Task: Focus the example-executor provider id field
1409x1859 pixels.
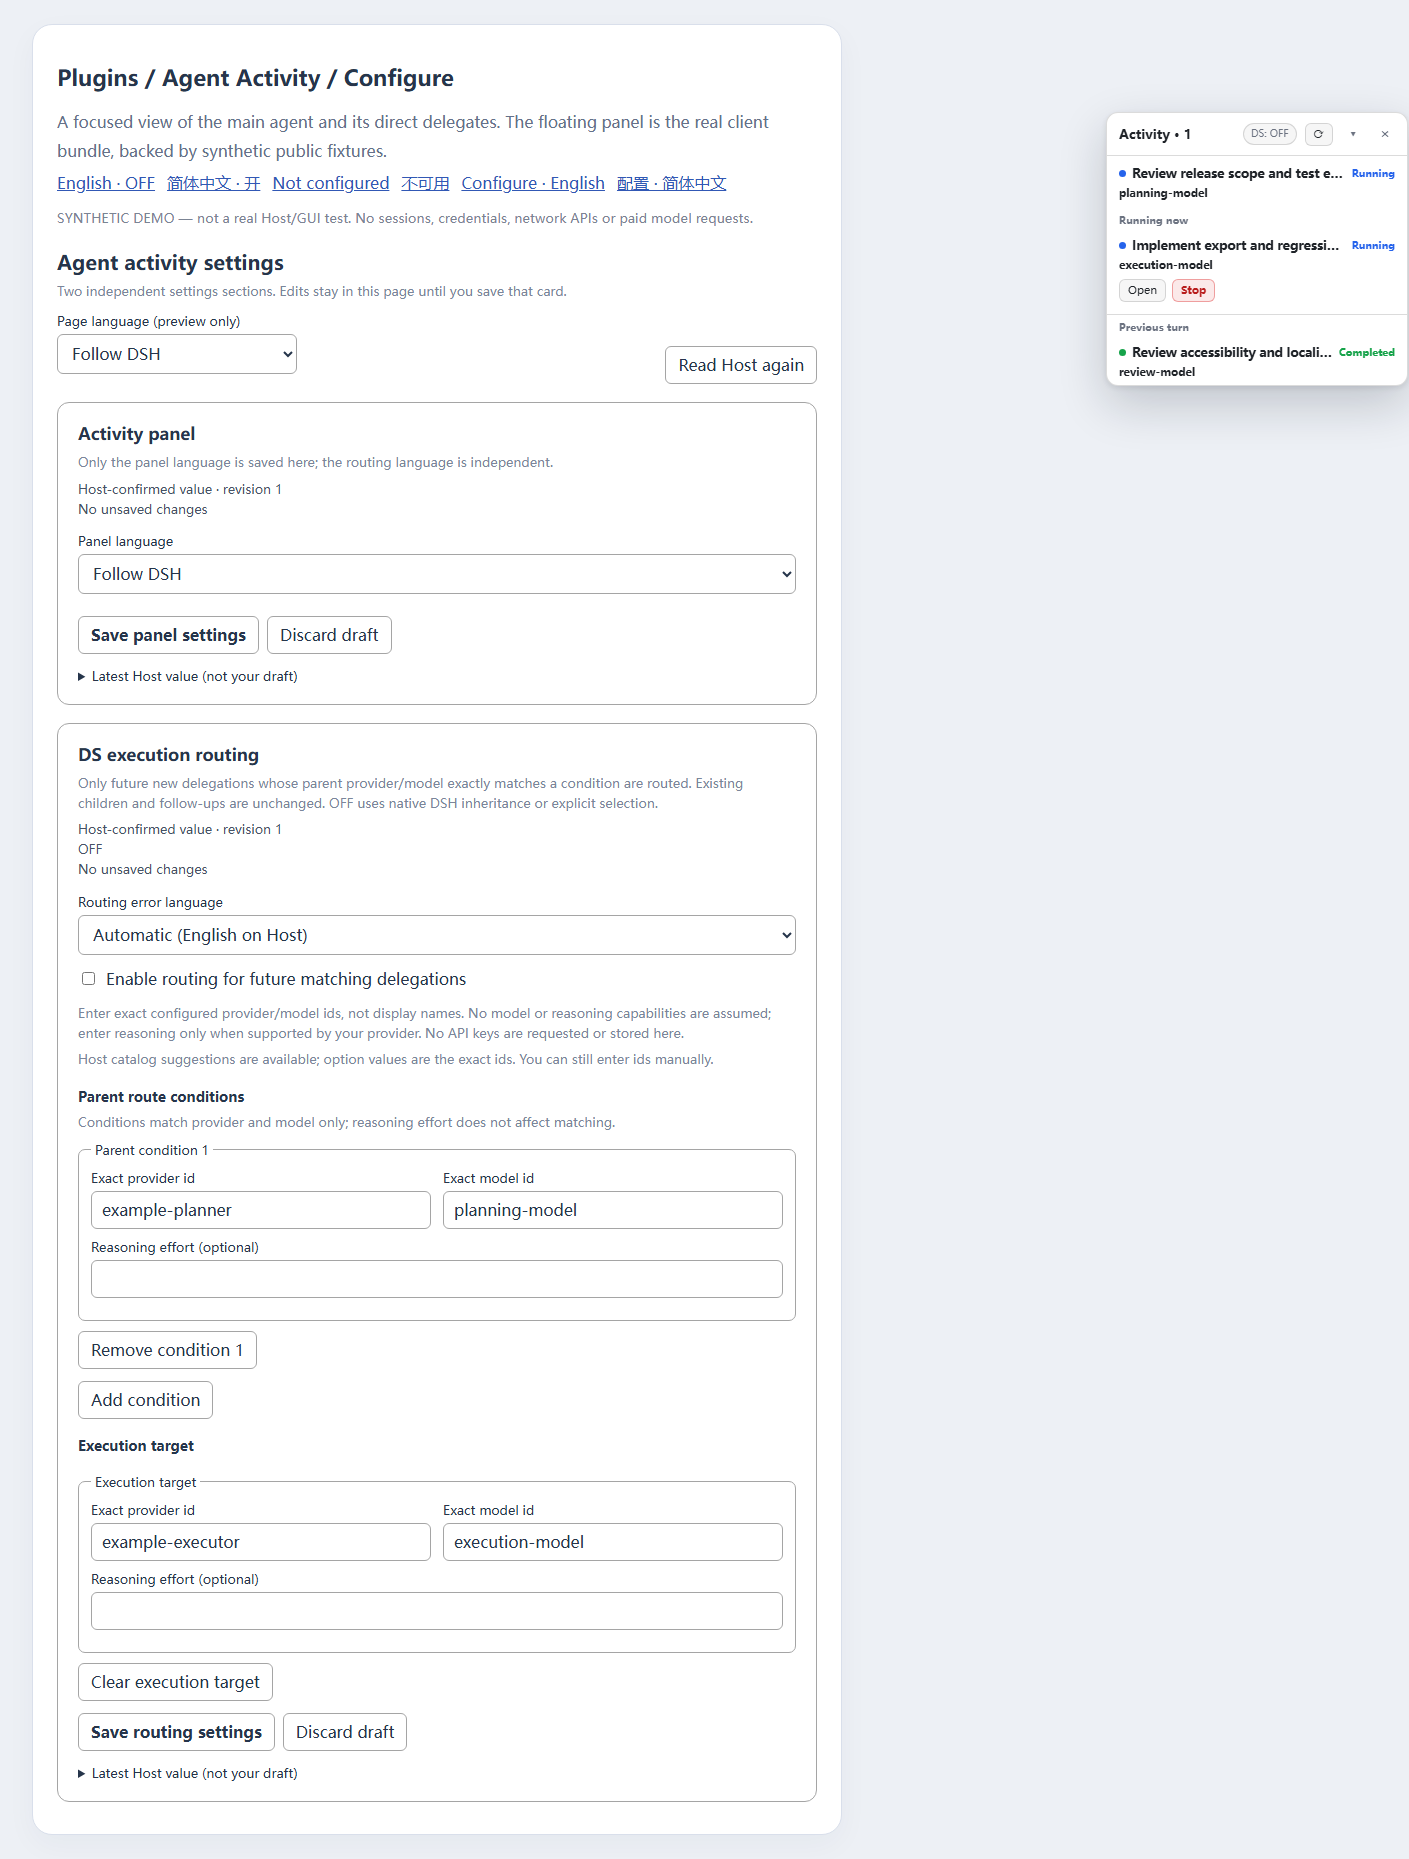Action: point(261,1542)
